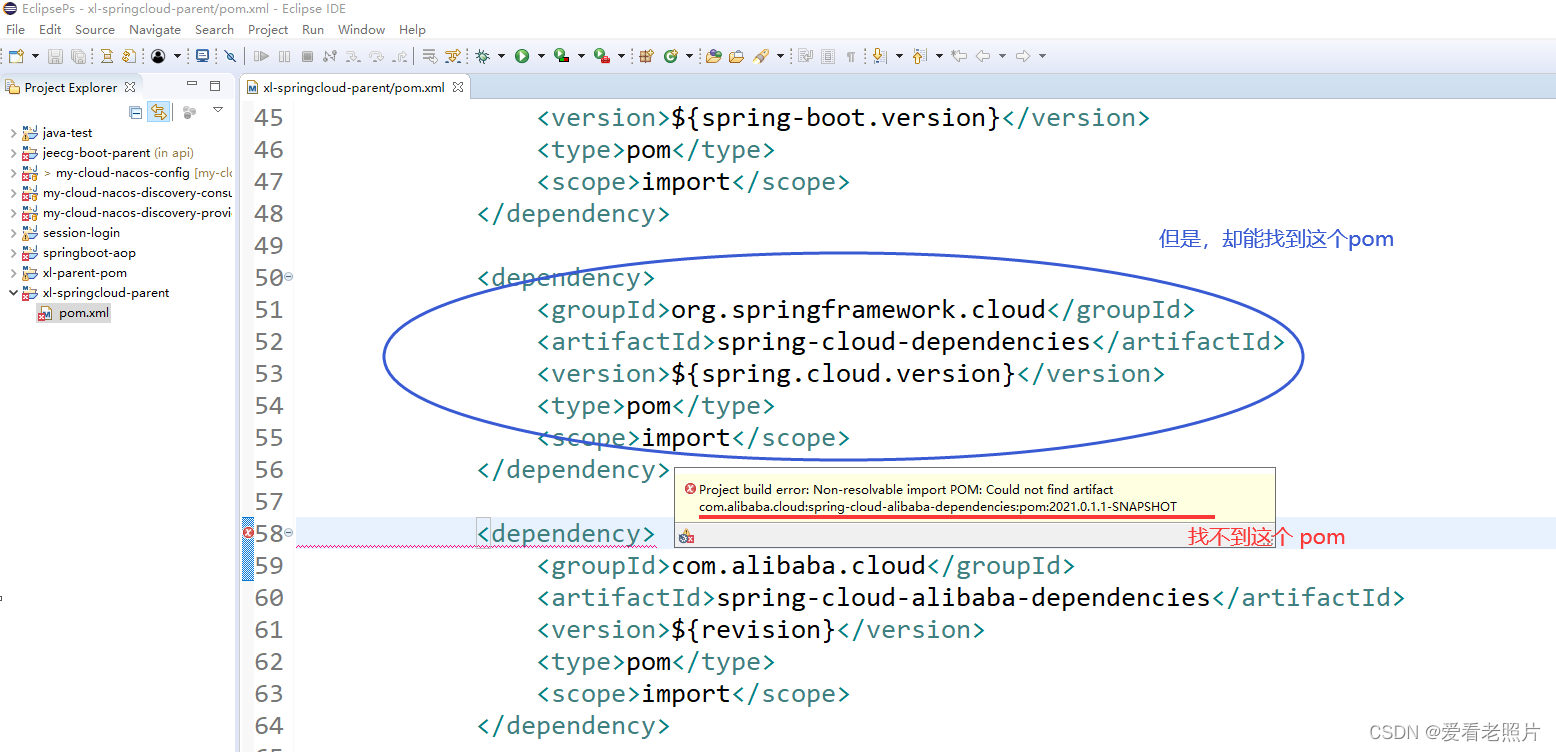The height and width of the screenshot is (752, 1556).
Task: Click the New file toolbar icon
Action: (16, 56)
